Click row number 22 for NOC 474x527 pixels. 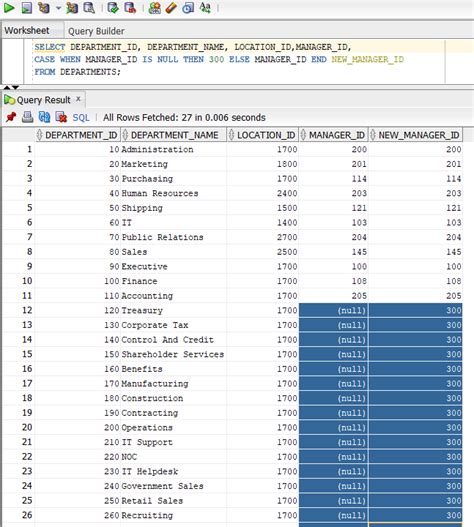coord(18,456)
